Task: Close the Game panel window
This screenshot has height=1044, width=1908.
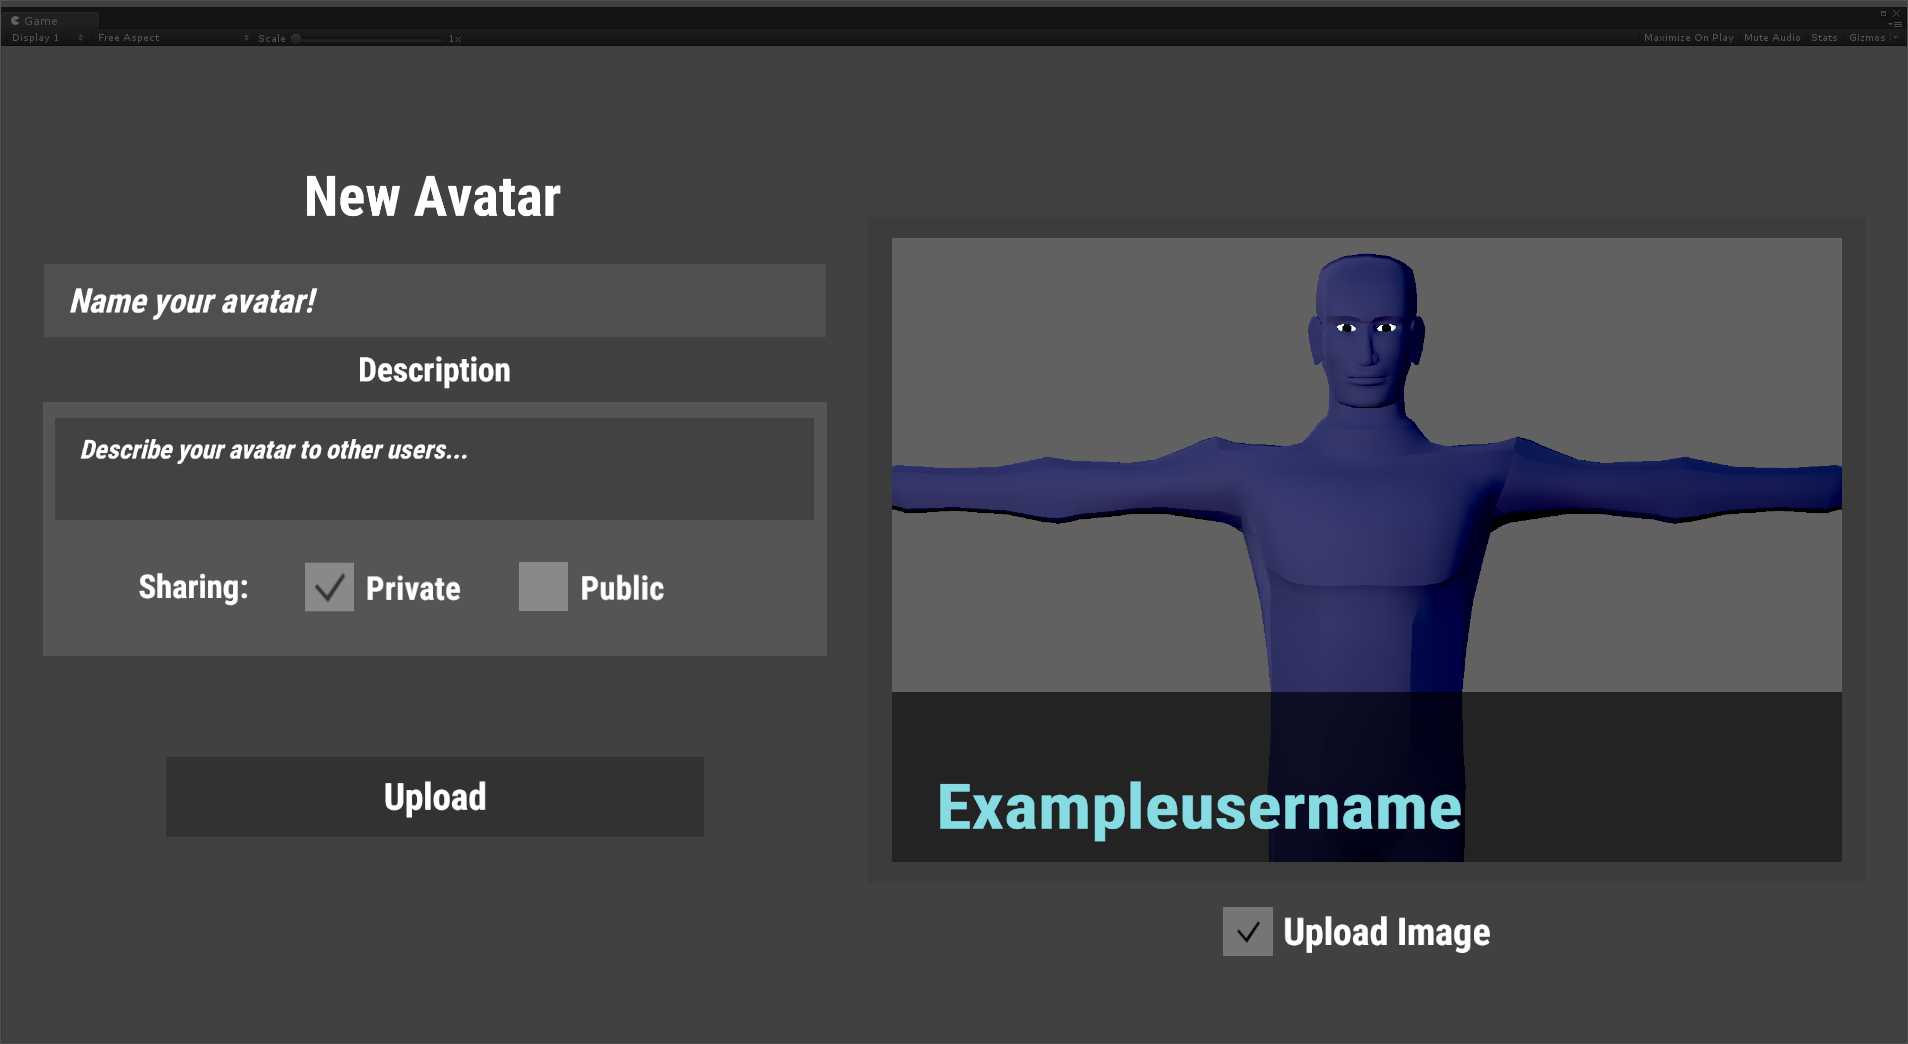Action: tap(1896, 13)
